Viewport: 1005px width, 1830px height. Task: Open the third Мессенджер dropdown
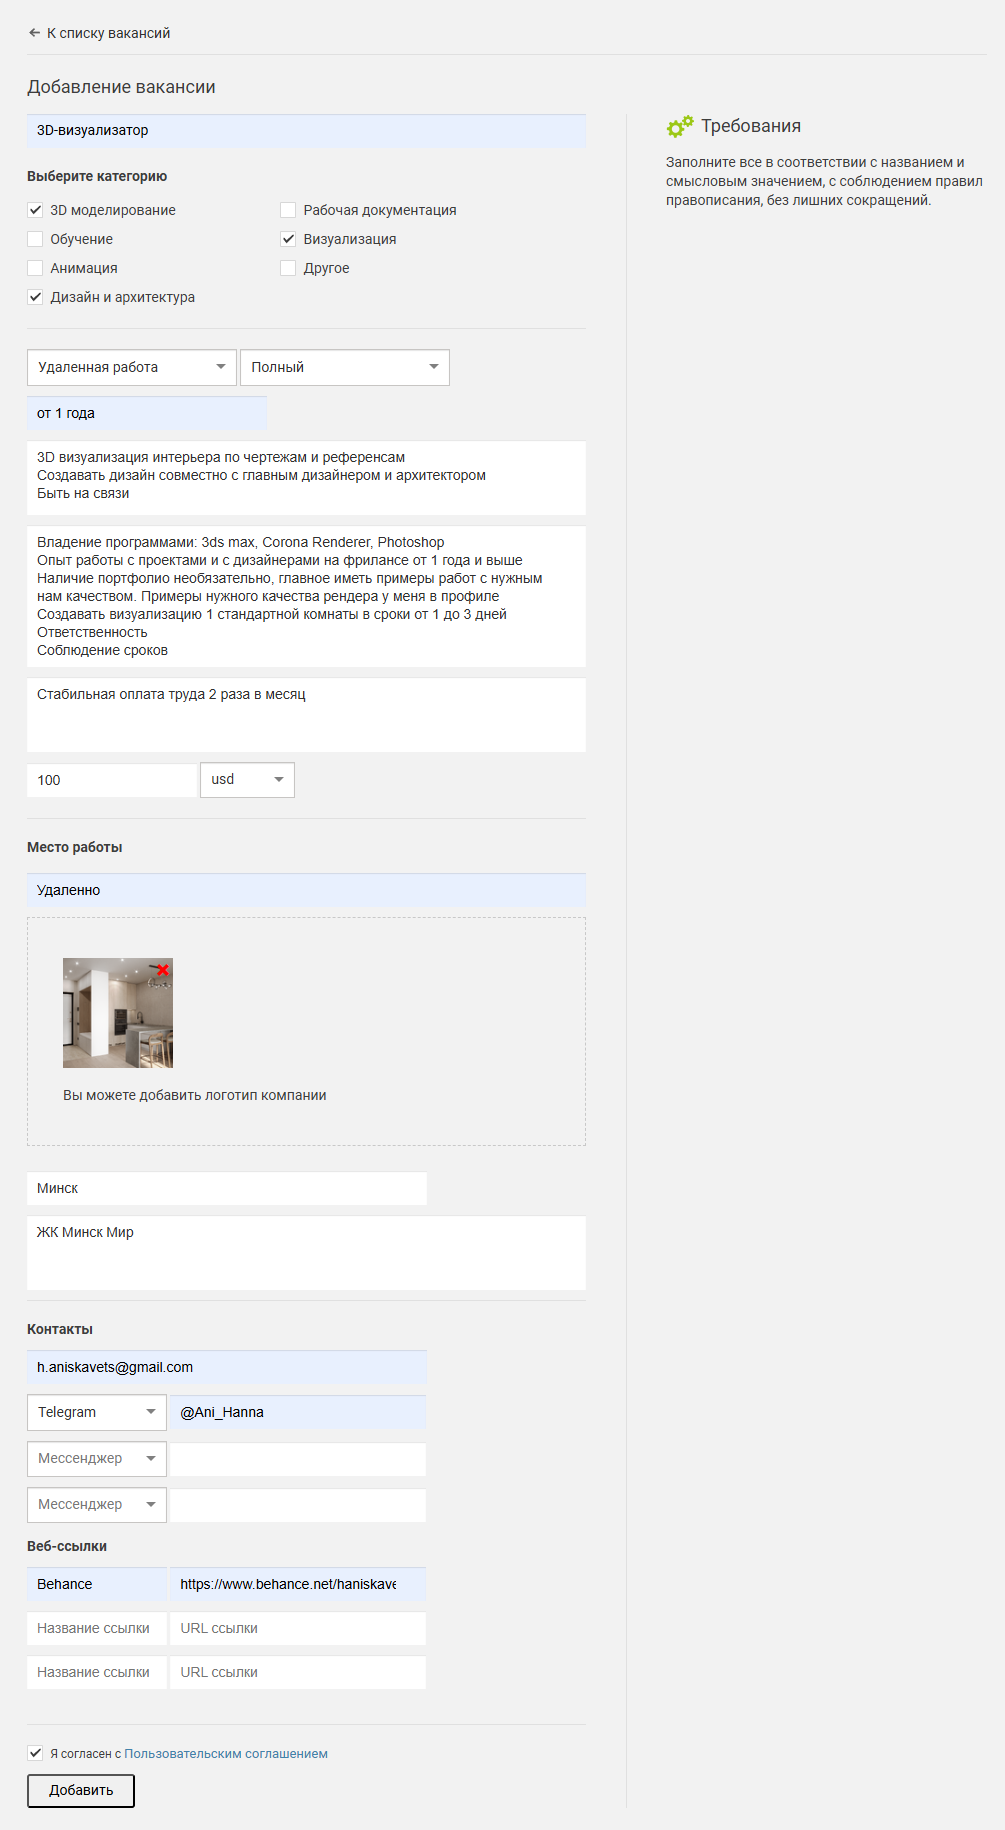click(97, 1505)
